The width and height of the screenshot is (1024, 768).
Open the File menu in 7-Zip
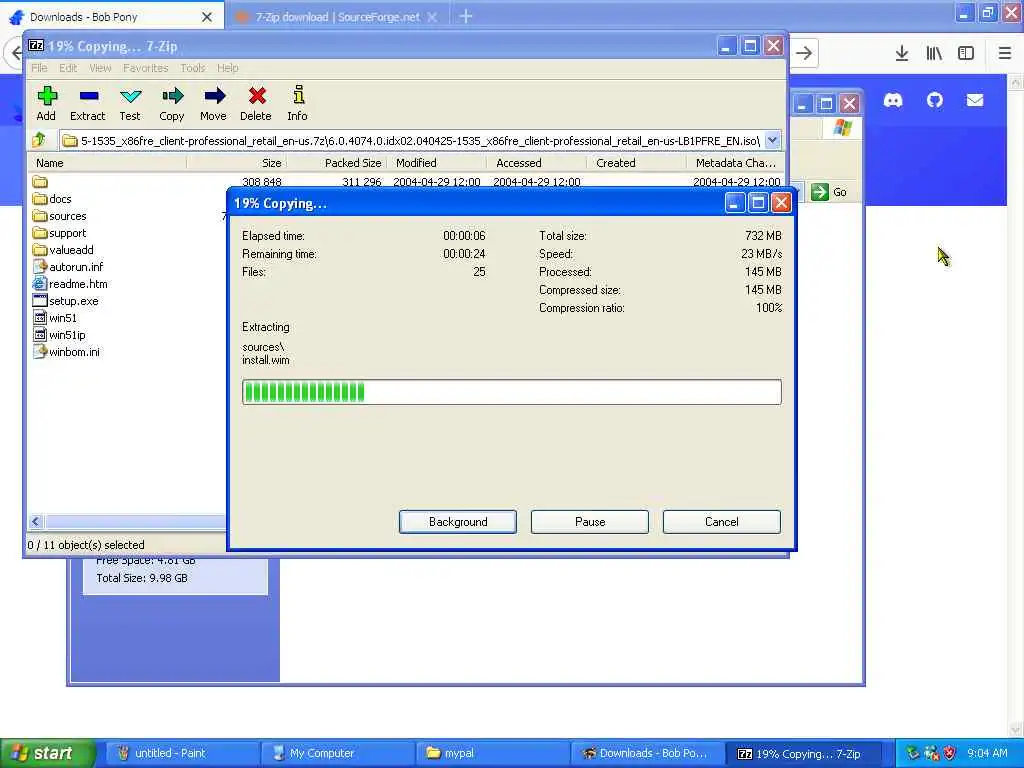[39, 68]
